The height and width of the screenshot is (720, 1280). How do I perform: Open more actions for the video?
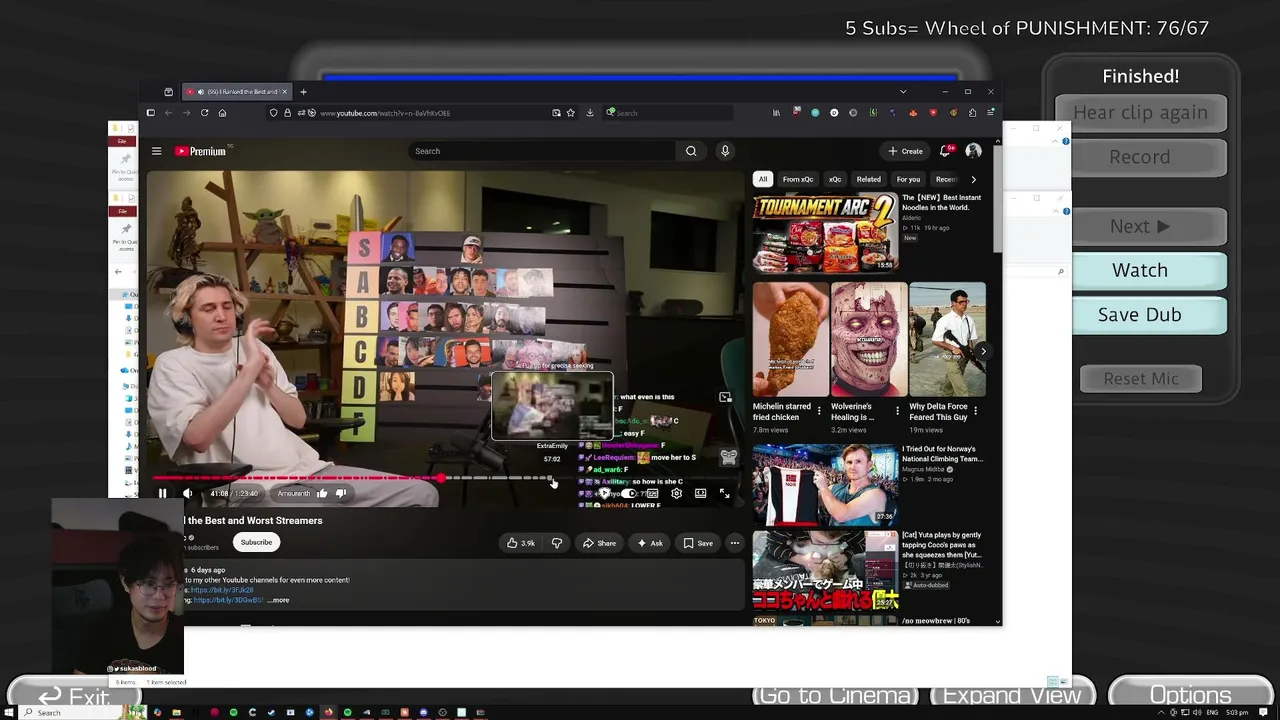coord(735,543)
